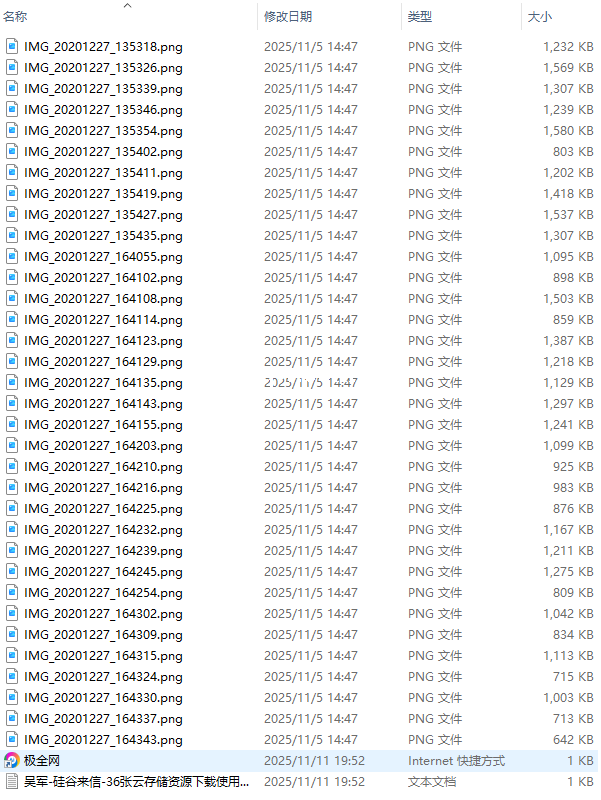Select IMG_20201227_164324.png in the list

pos(103,677)
